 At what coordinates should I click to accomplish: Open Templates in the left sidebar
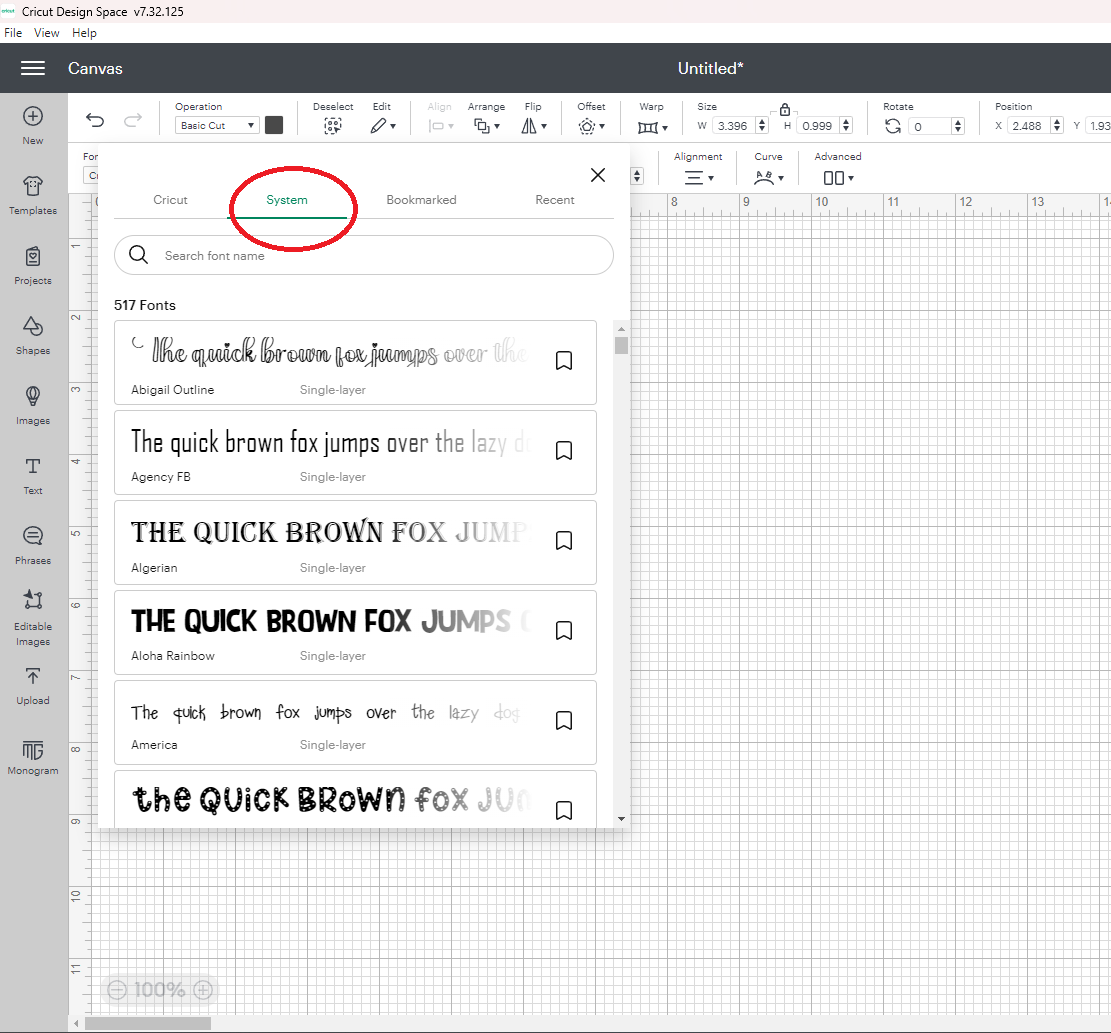33,196
